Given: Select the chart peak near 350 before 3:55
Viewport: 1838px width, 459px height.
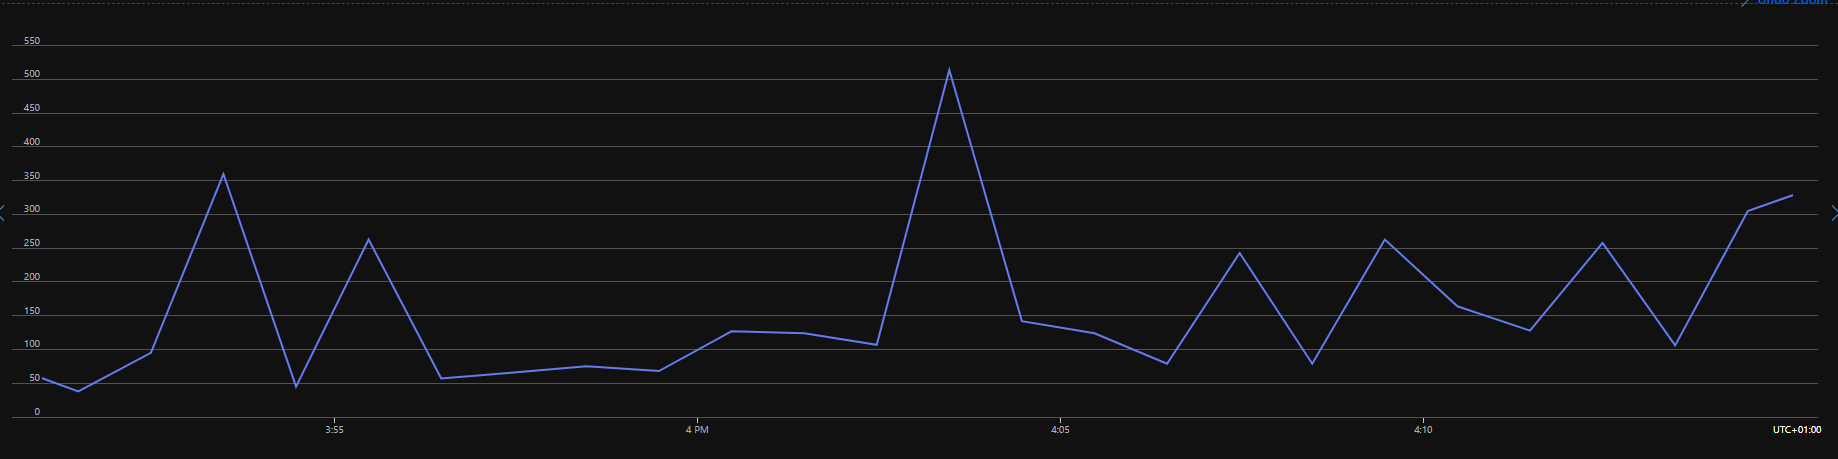Looking at the screenshot, I should pos(223,174).
